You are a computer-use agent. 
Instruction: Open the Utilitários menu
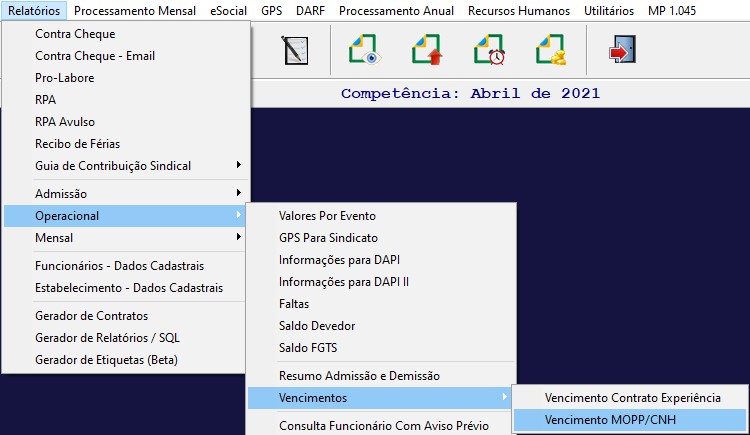click(609, 11)
